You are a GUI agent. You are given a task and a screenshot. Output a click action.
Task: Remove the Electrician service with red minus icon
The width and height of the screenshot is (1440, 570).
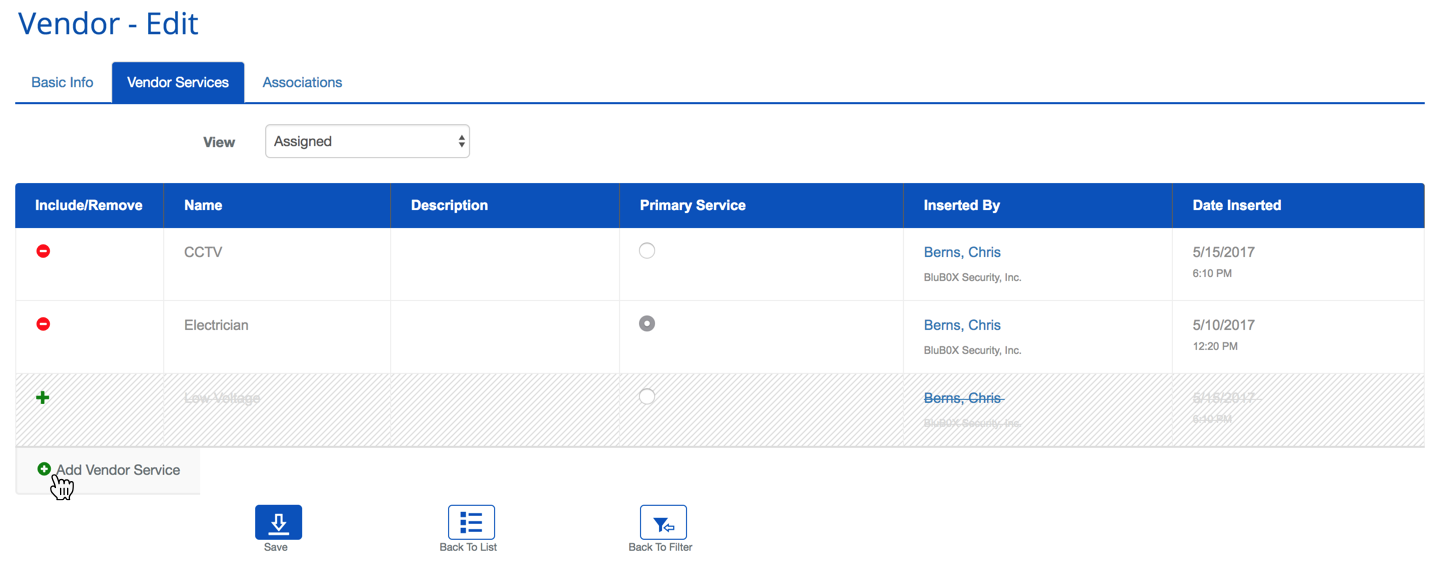43,324
